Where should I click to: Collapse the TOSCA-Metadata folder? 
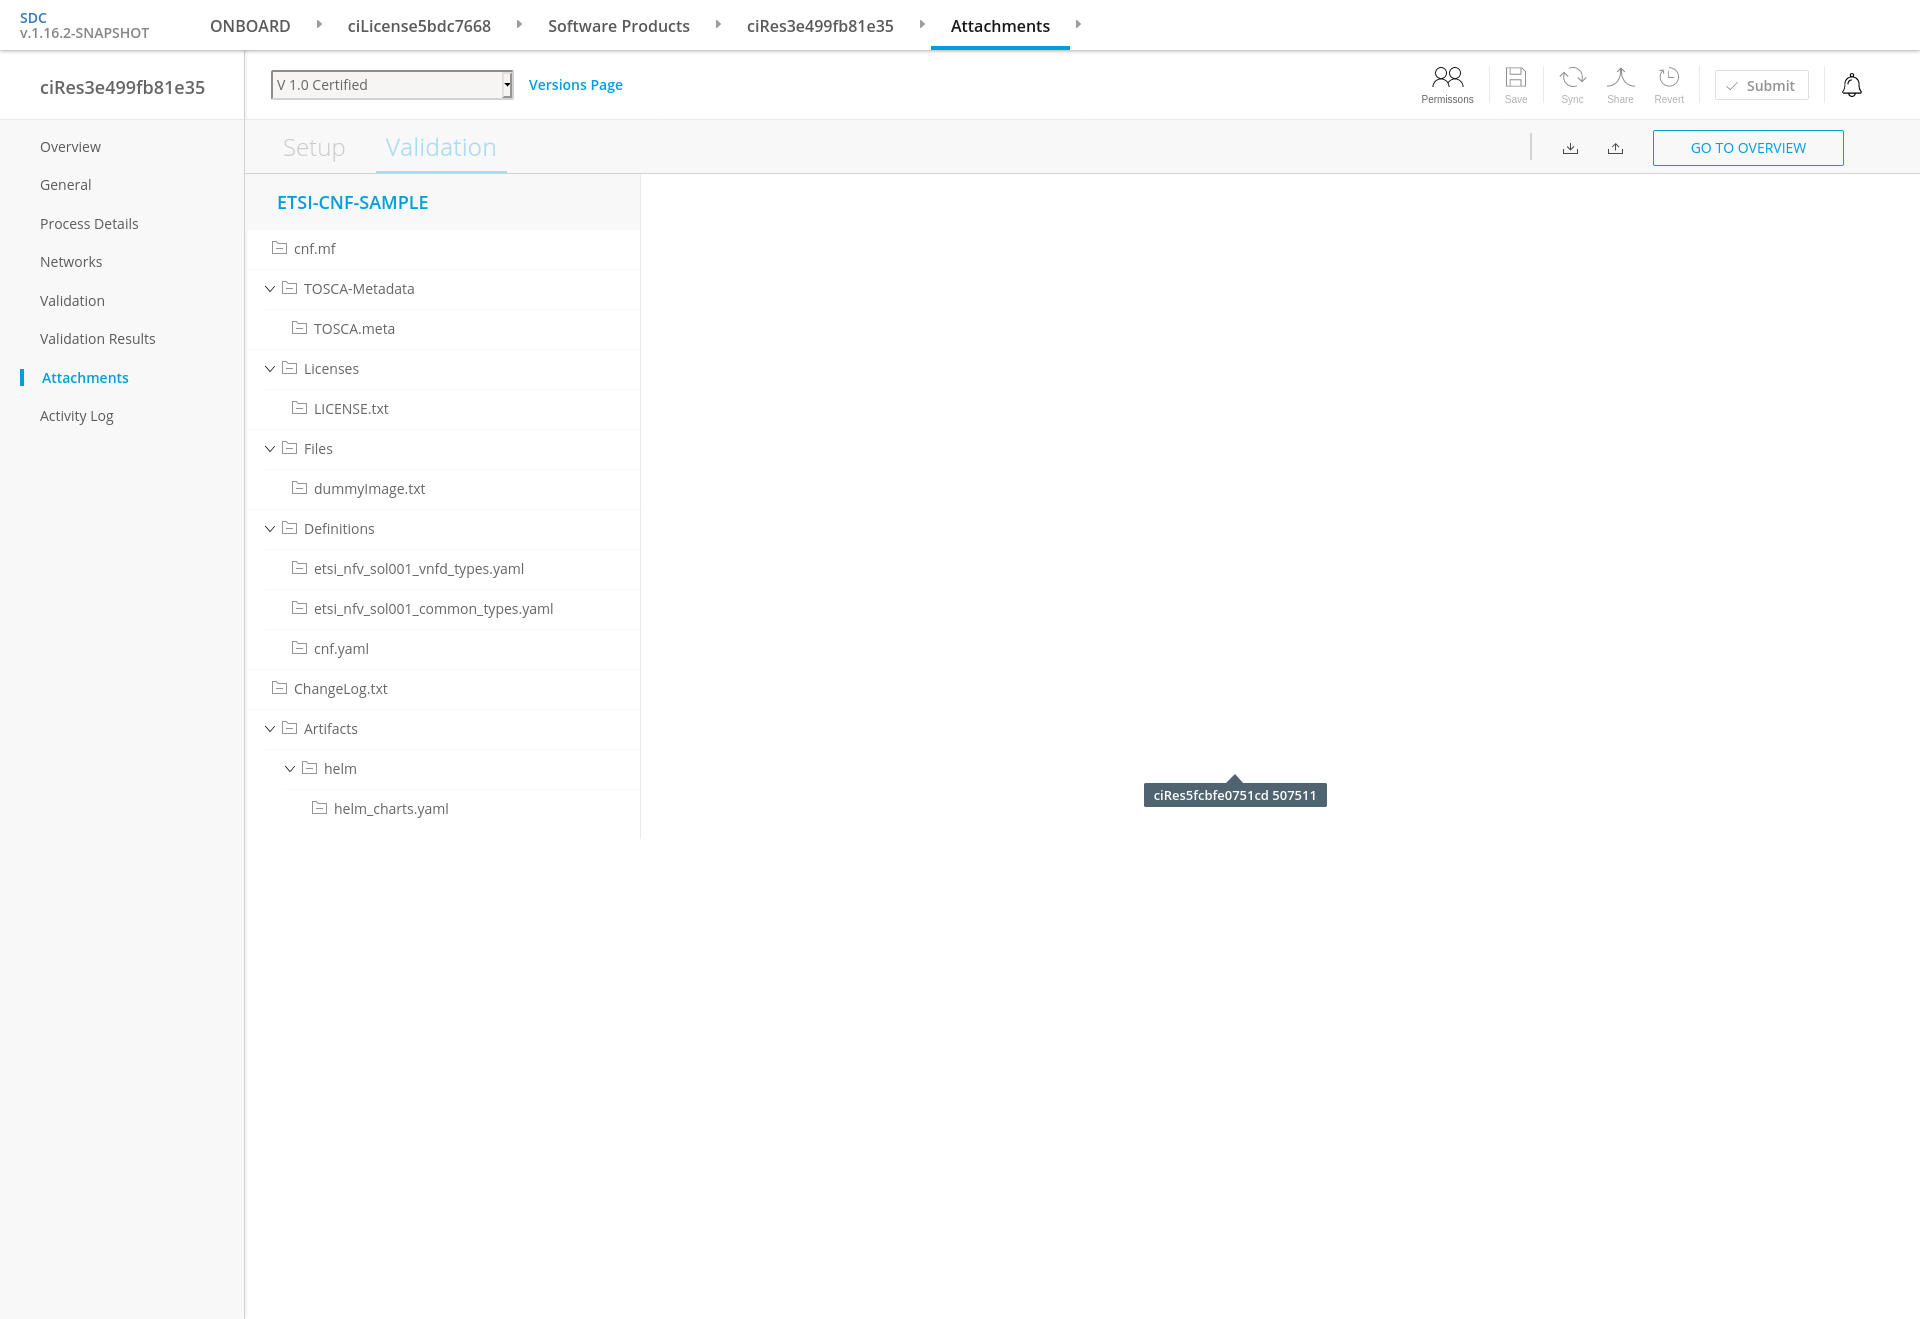point(270,289)
